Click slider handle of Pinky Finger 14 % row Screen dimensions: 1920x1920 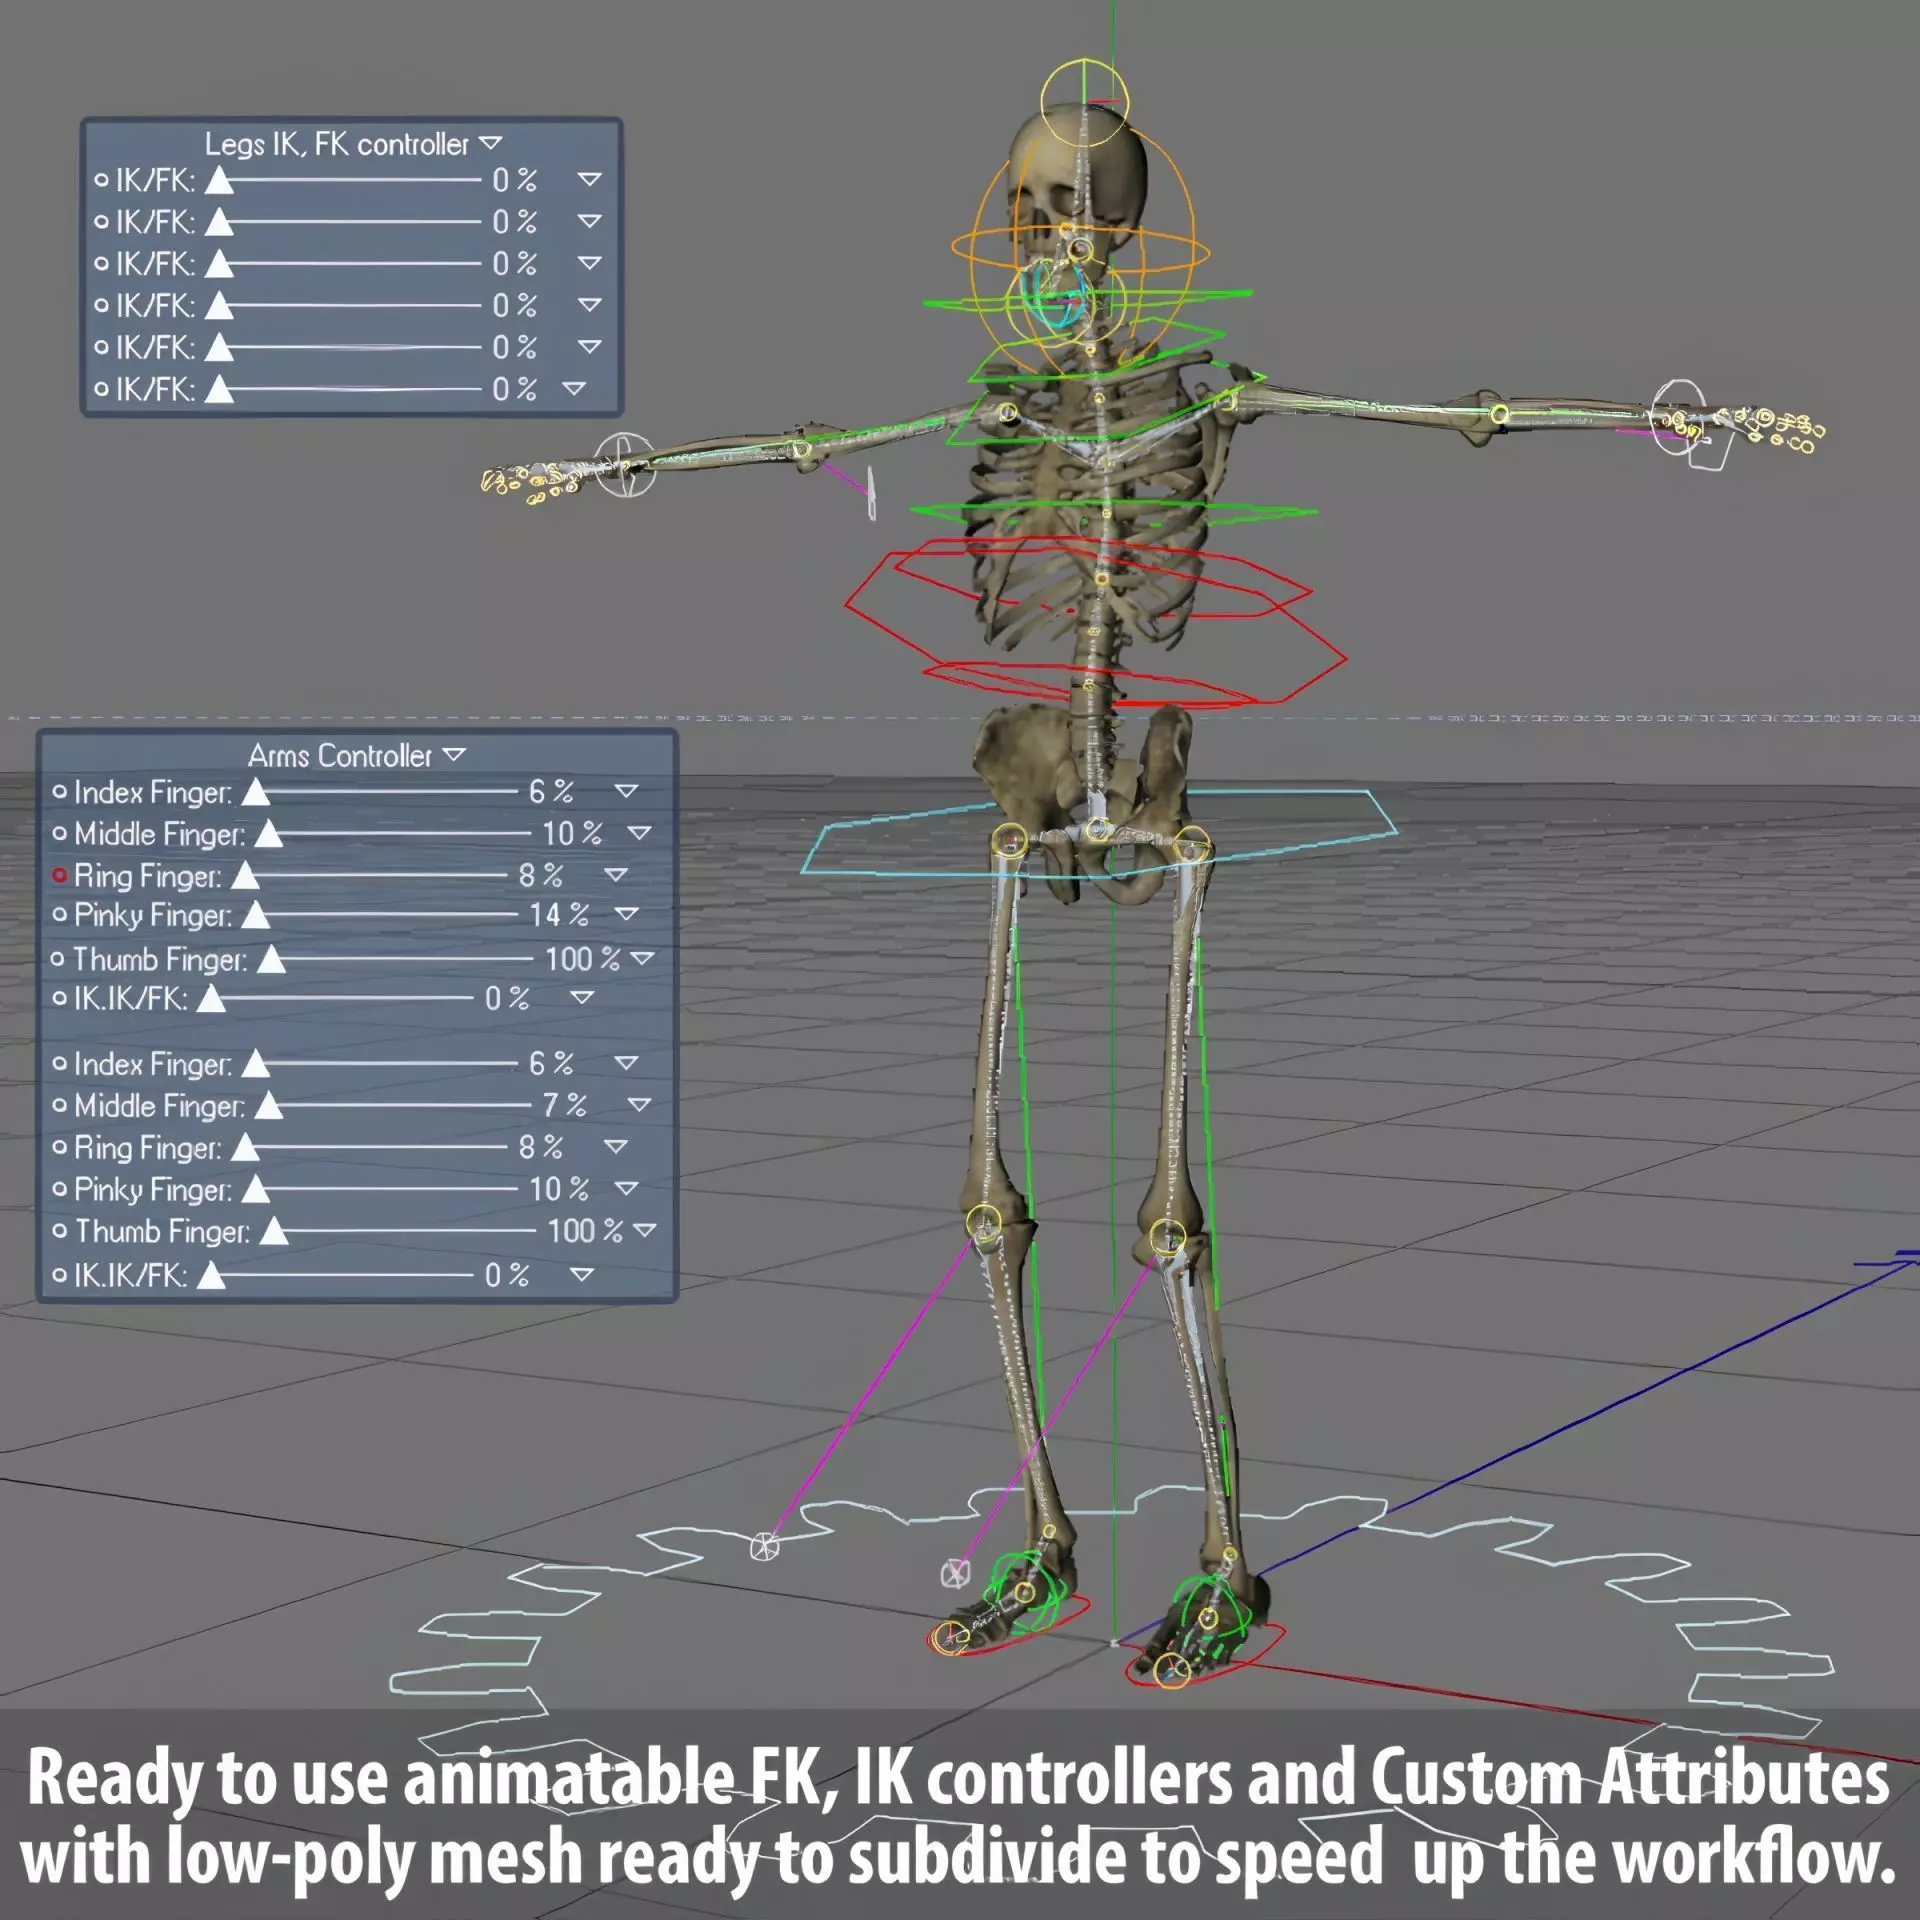pyautogui.click(x=256, y=915)
